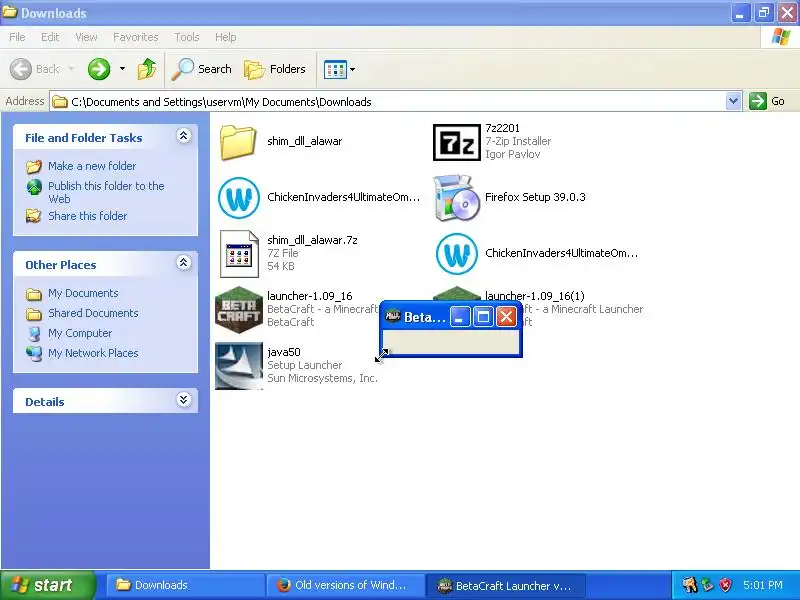800x600 pixels.
Task: Click the Make a new folder icon
Action: pyautogui.click(x=34, y=166)
